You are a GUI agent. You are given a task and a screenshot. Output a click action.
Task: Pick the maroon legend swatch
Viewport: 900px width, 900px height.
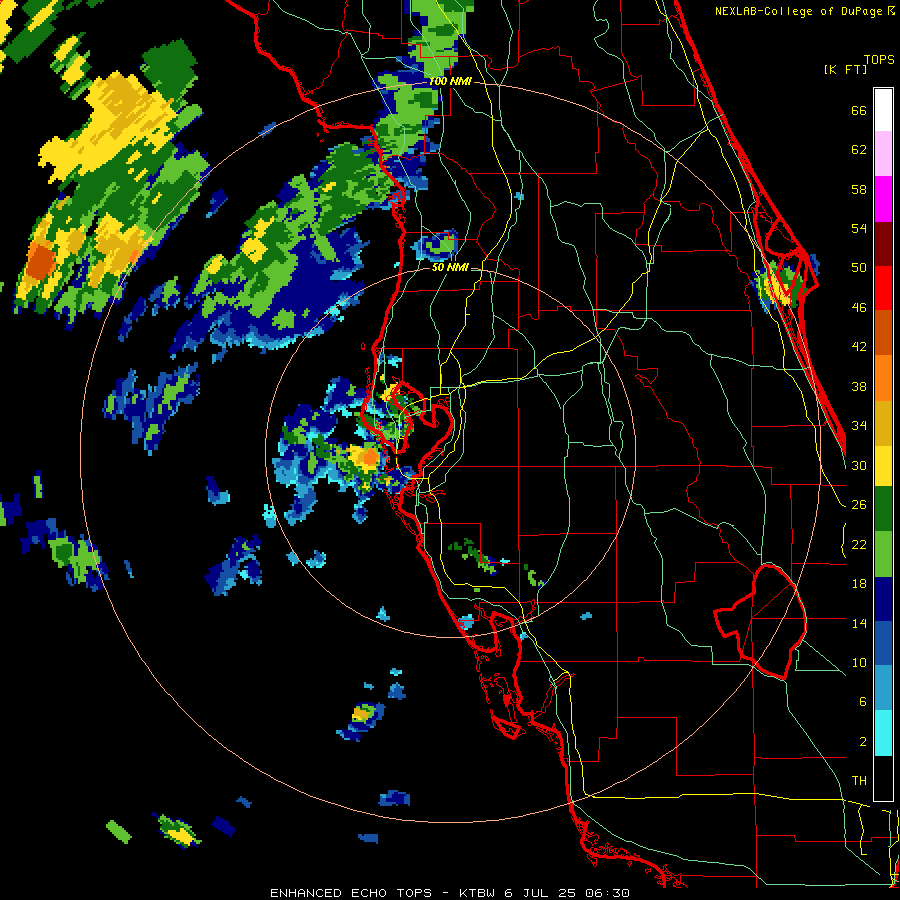883,243
